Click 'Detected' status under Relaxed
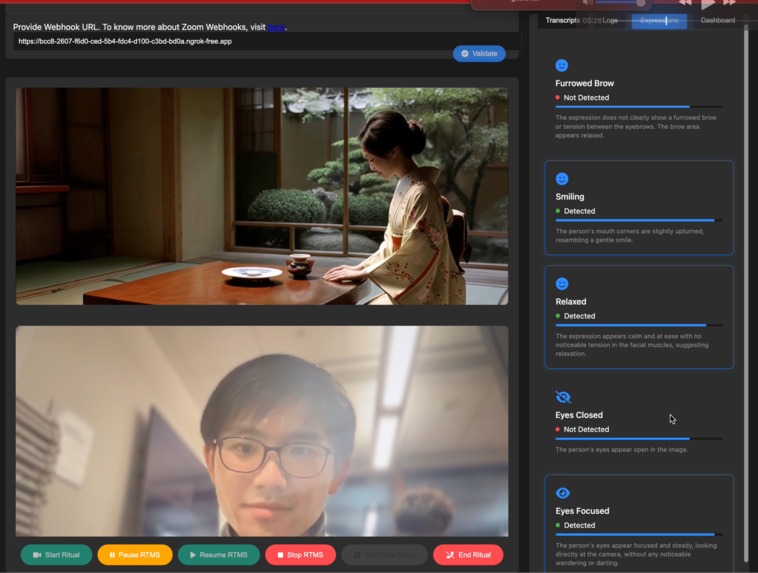Image resolution: width=758 pixels, height=573 pixels. [x=579, y=316]
